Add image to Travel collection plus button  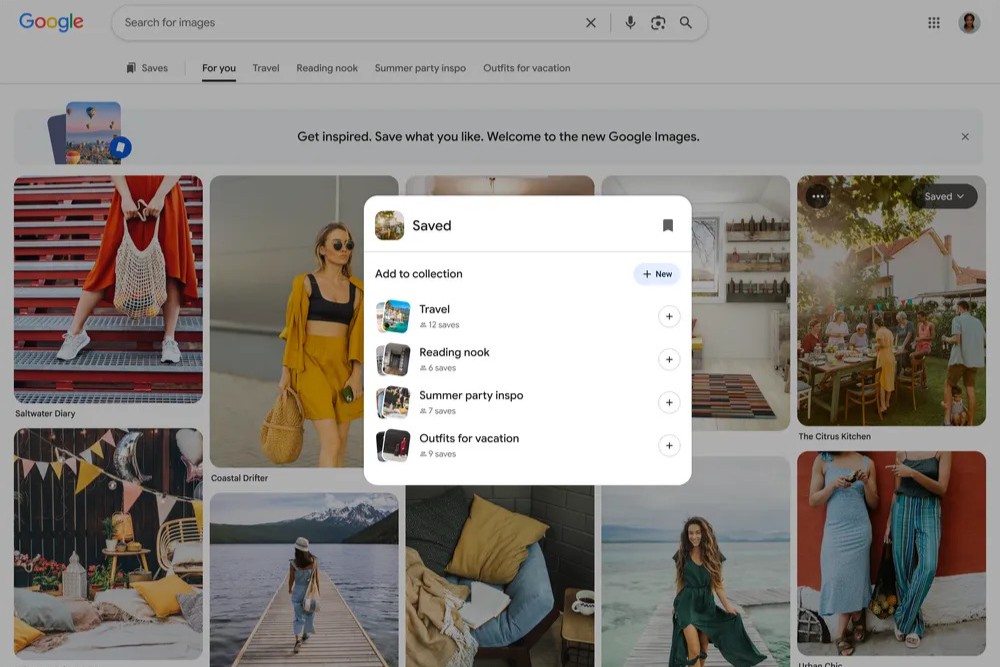(x=669, y=316)
